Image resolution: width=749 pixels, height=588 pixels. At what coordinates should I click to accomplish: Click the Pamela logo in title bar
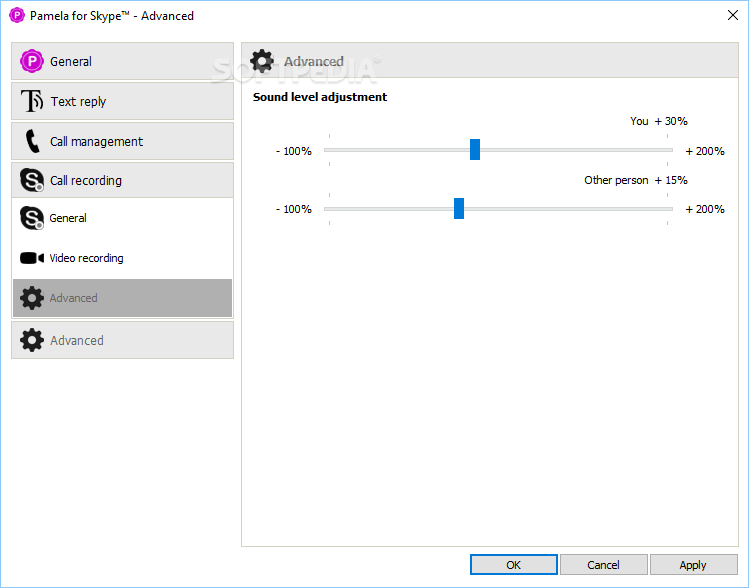(17, 15)
